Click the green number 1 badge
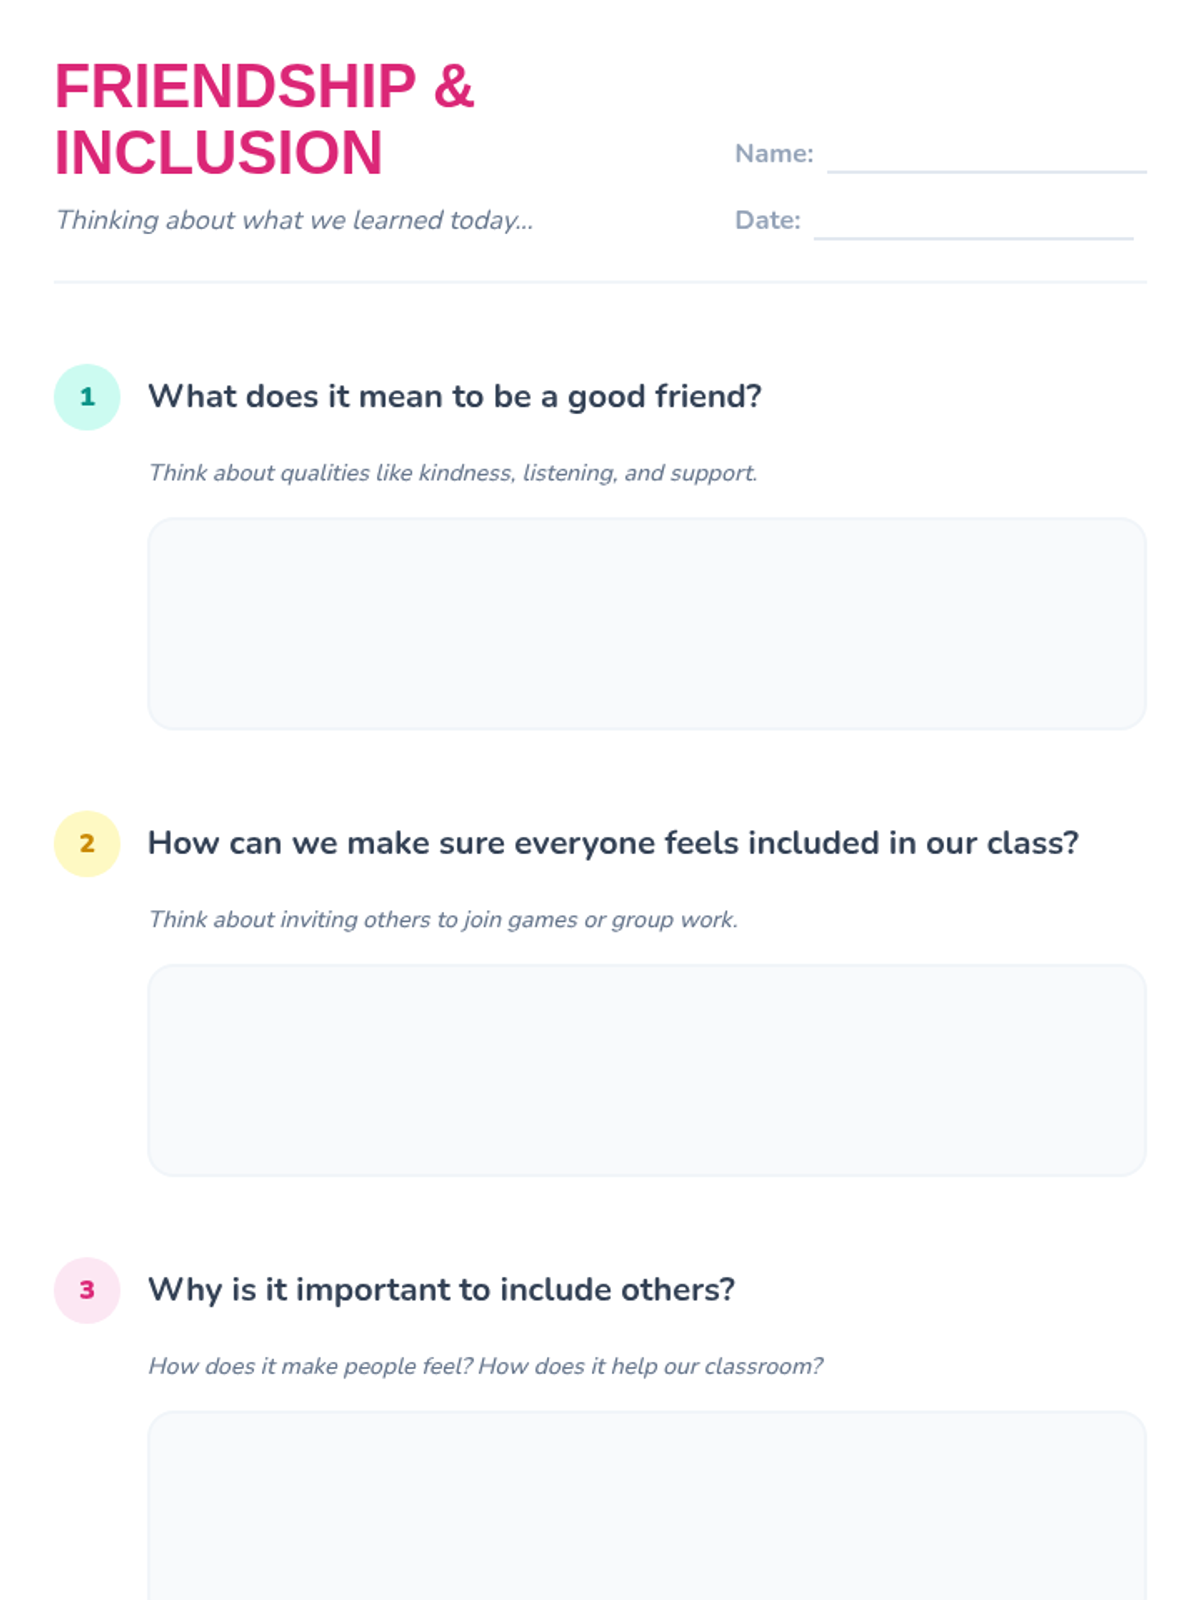 pos(87,397)
